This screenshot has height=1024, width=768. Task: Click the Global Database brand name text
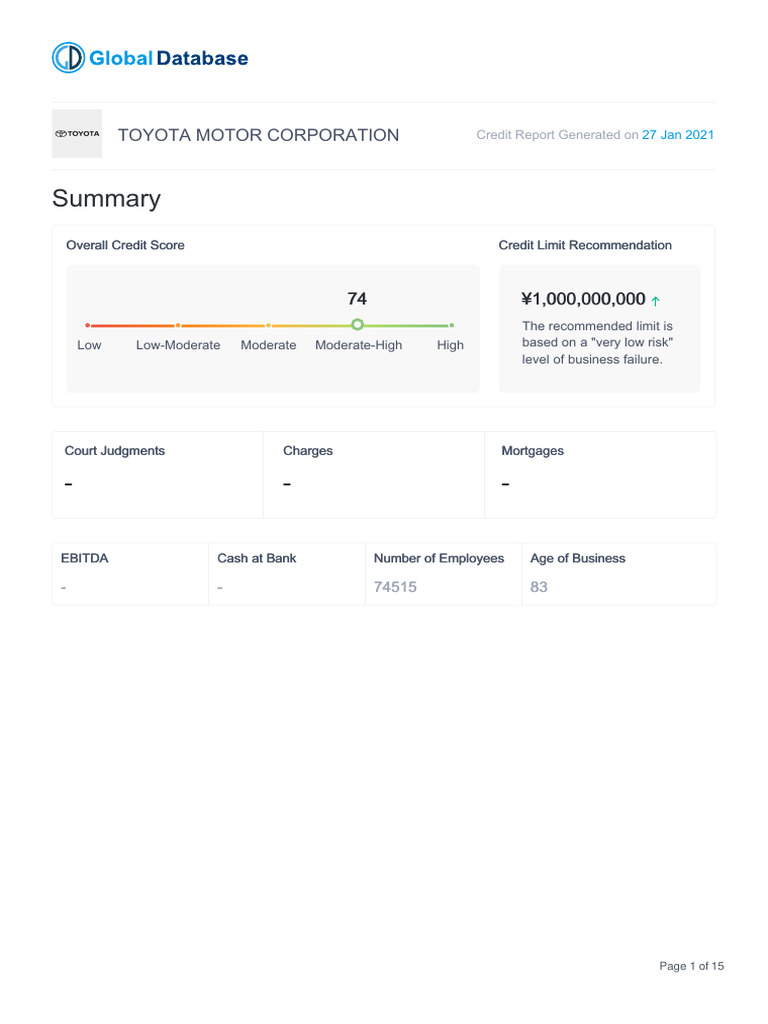(168, 58)
